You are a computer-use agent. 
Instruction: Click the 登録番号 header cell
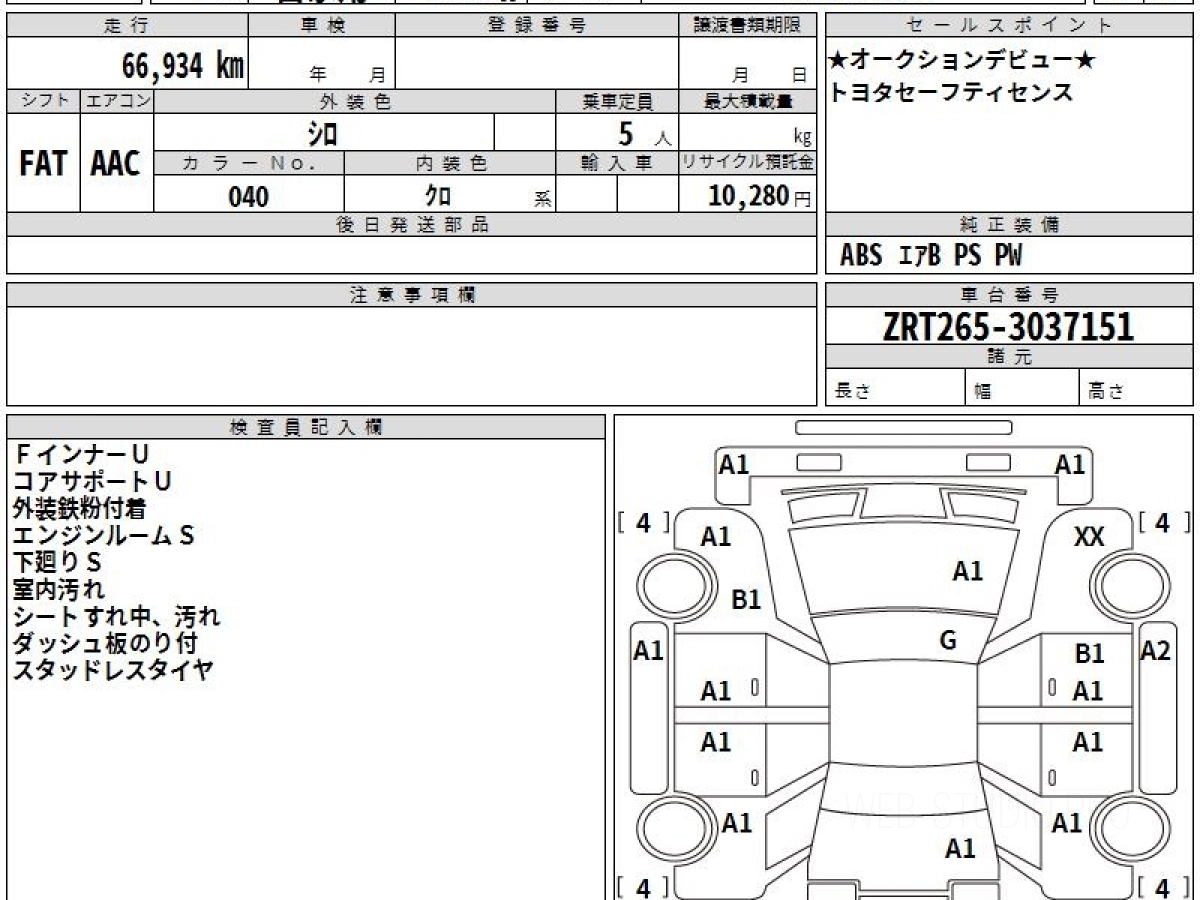click(x=537, y=26)
